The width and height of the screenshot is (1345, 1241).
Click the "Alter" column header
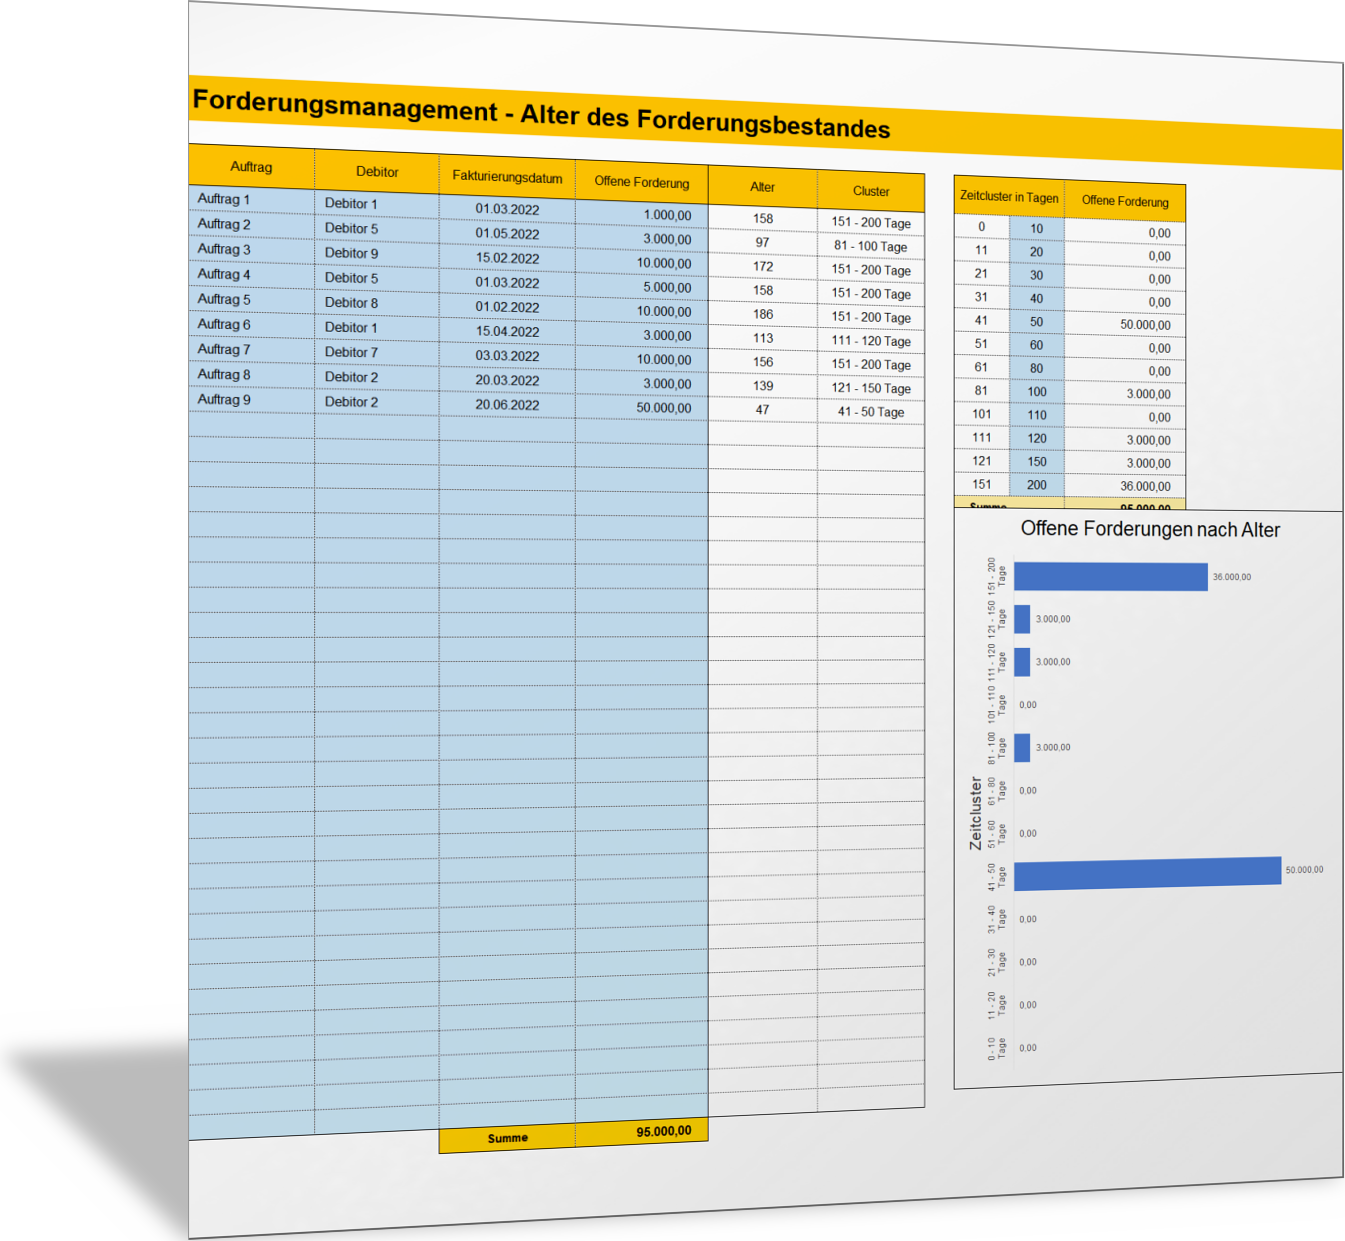click(x=762, y=187)
